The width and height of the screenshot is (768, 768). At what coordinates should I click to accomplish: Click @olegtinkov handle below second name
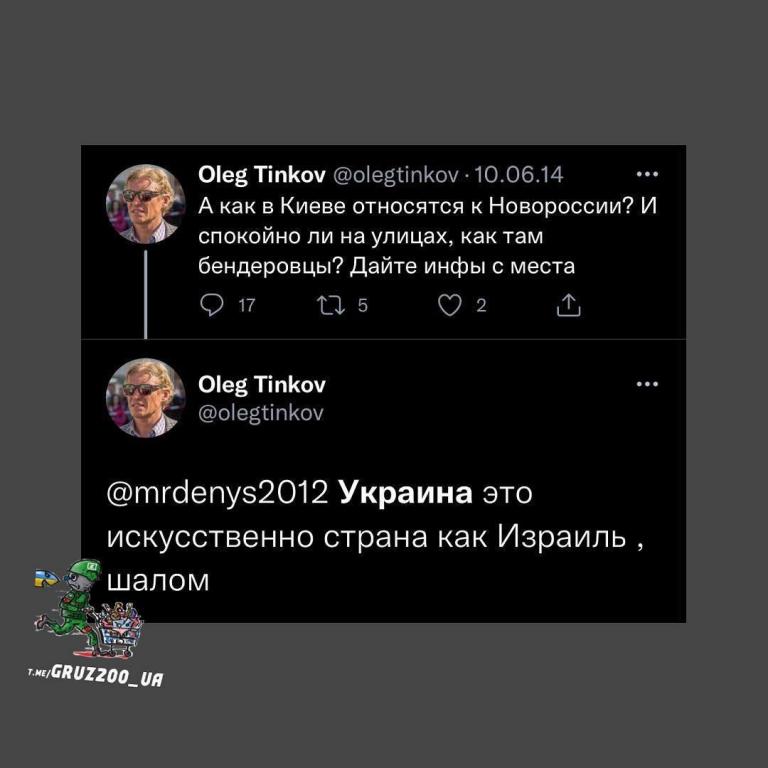point(261,413)
